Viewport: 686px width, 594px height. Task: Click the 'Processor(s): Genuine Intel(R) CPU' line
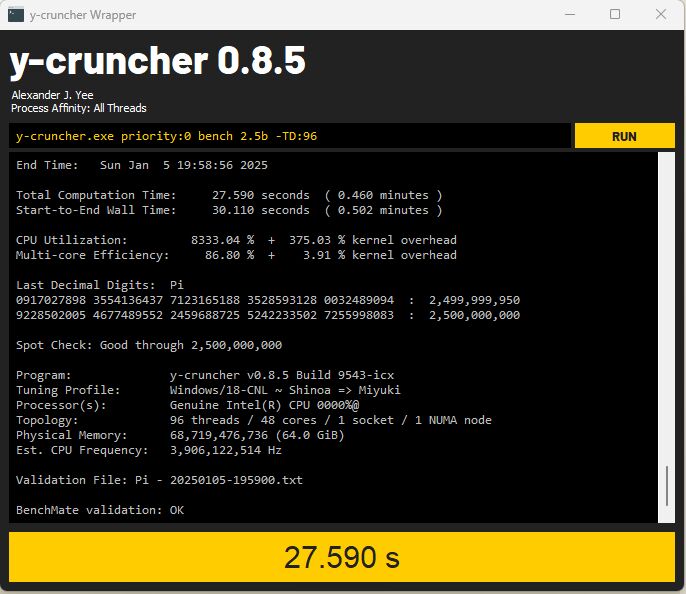pyautogui.click(x=187, y=405)
